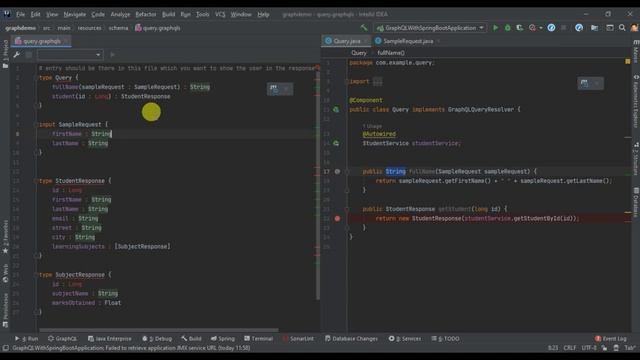Execute GraphQL query play arrow in editor toolbar

112,55
